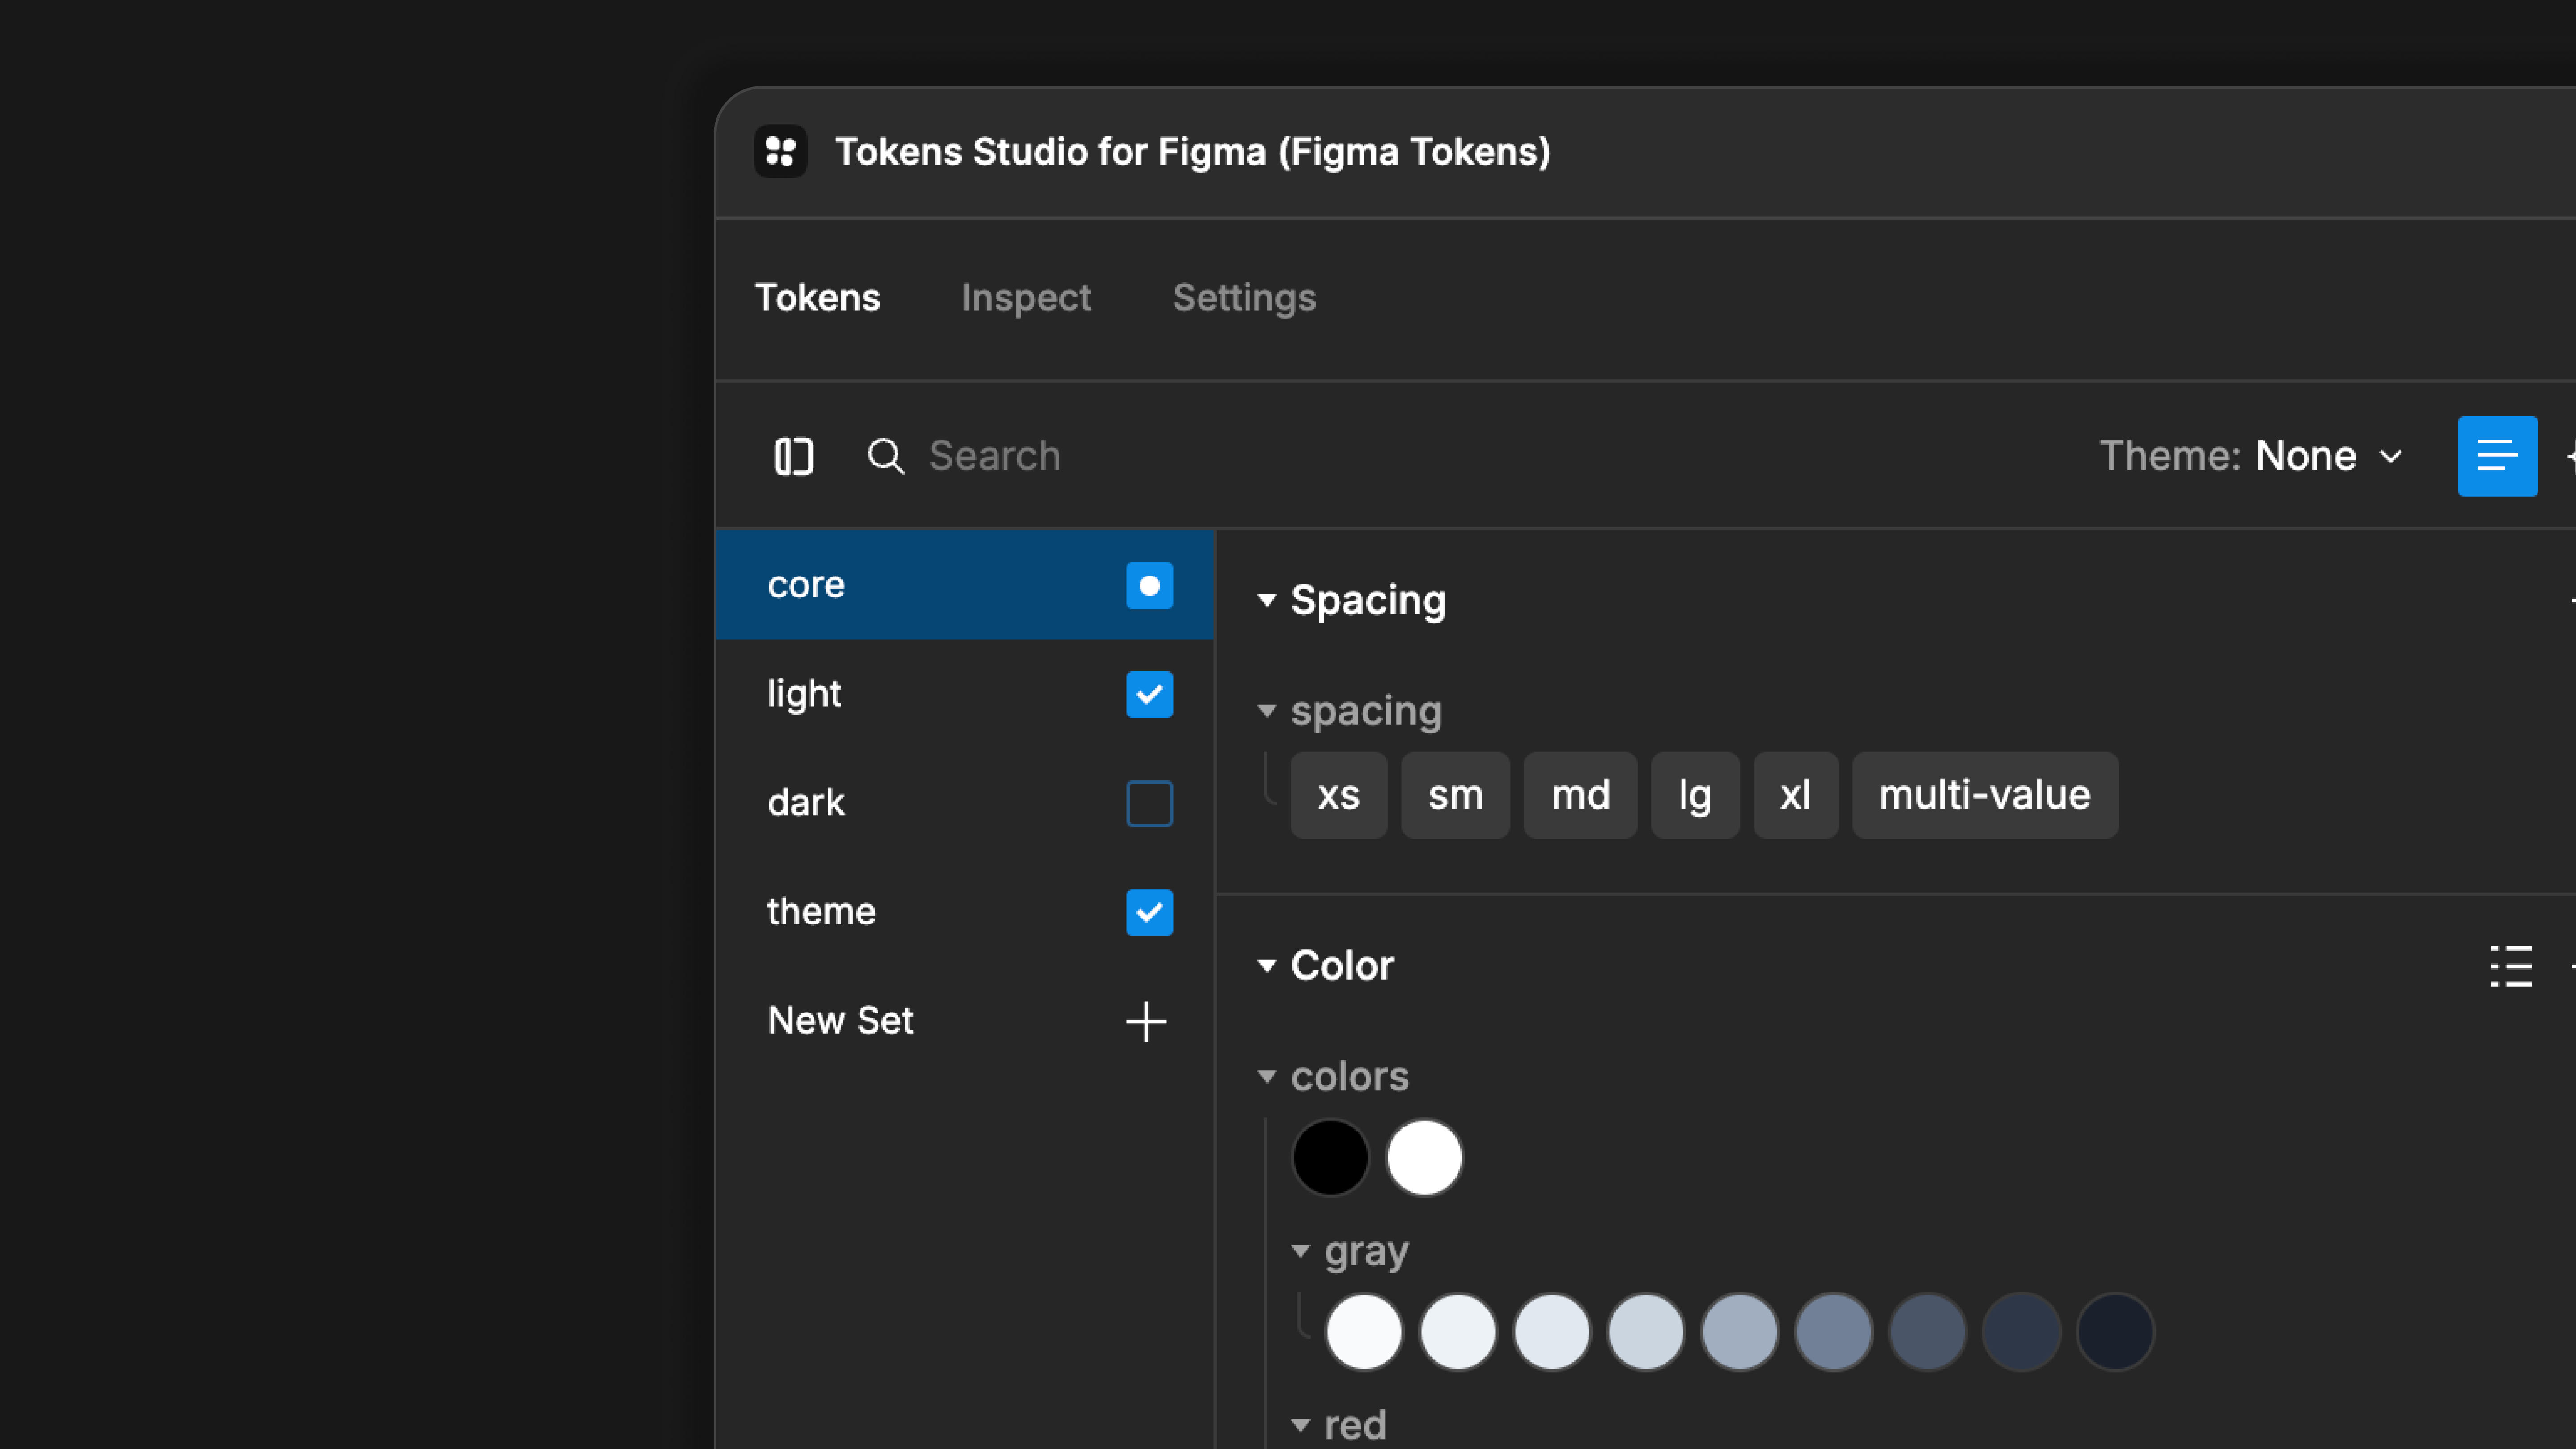Enable the dark token set checkbox
The height and width of the screenshot is (1449, 2576).
(x=1149, y=803)
